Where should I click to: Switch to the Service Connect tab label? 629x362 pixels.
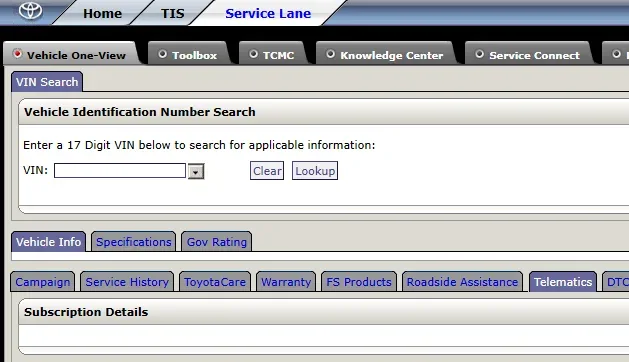pos(534,55)
